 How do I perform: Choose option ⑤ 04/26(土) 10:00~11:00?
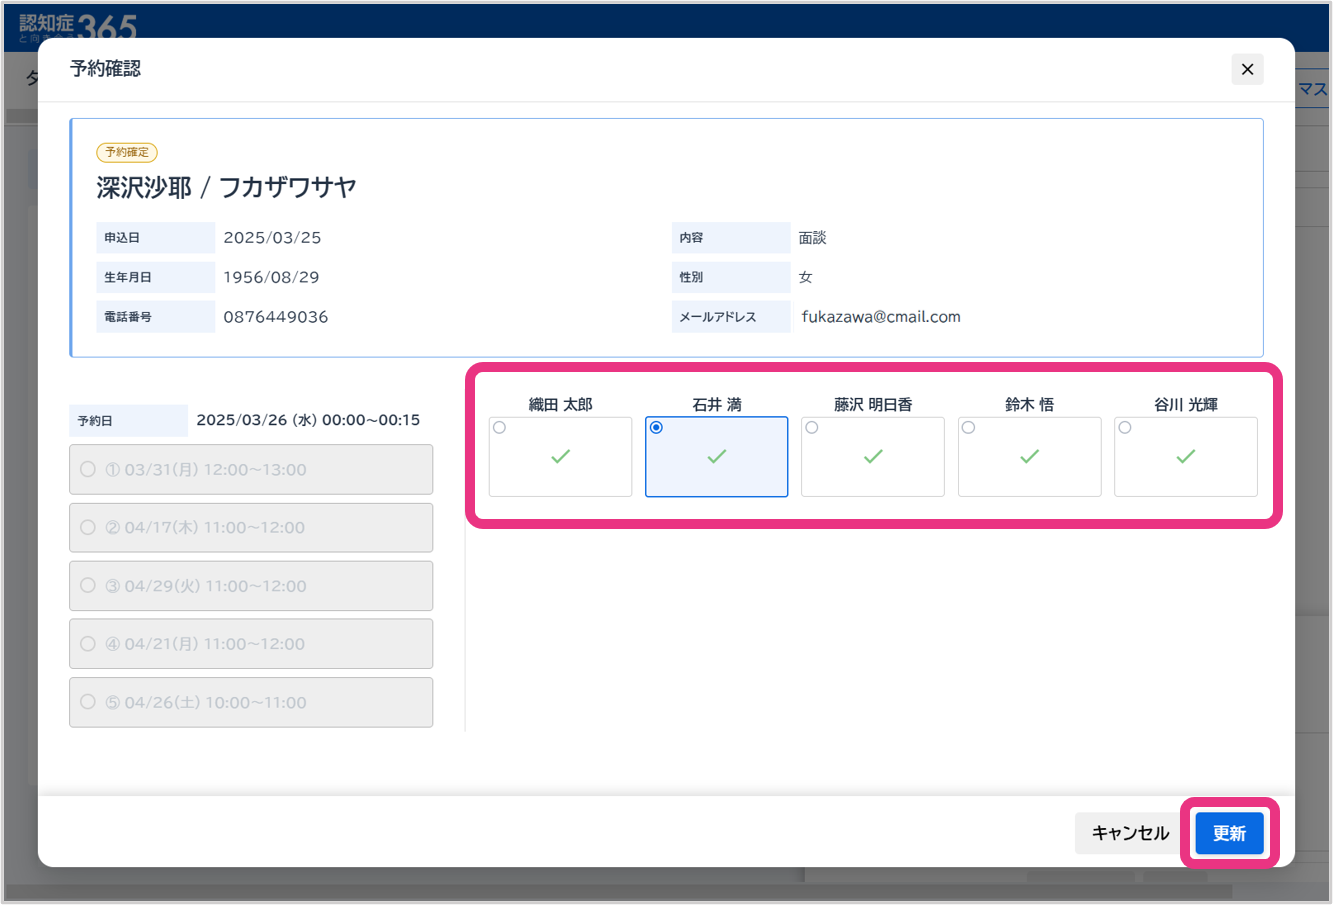click(x=88, y=702)
